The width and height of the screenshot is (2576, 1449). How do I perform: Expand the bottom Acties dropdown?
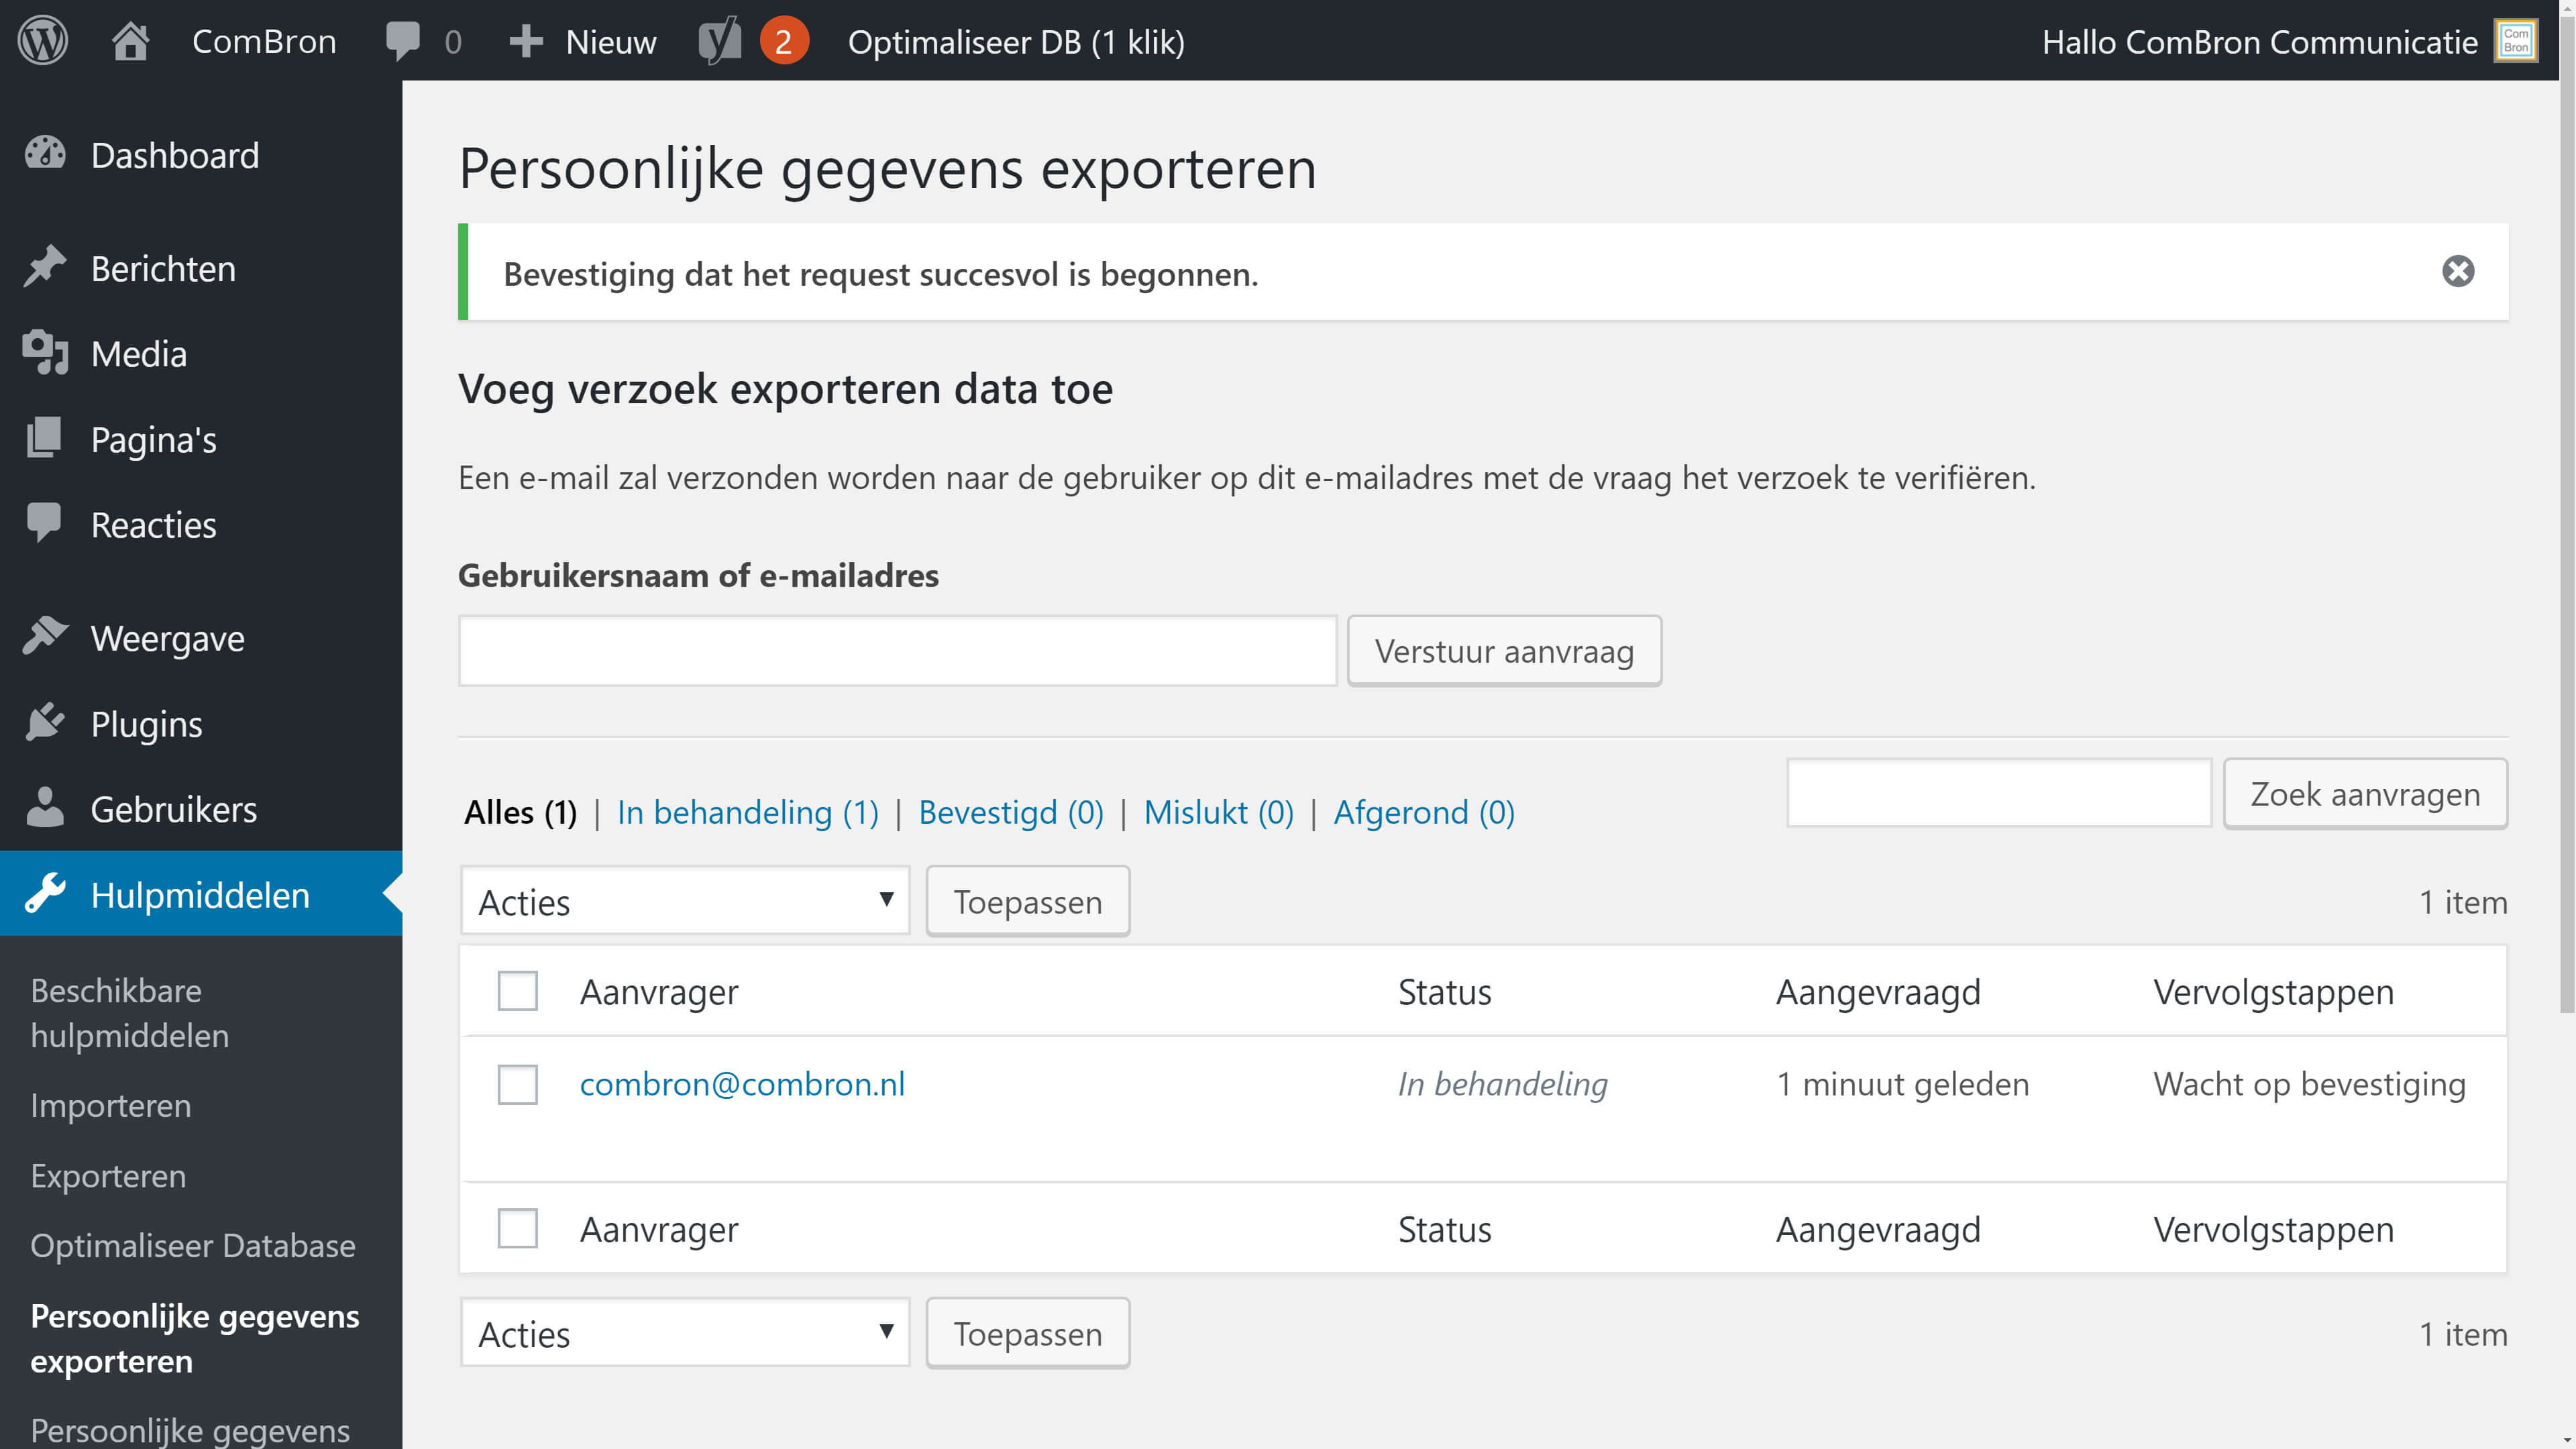tap(685, 1333)
